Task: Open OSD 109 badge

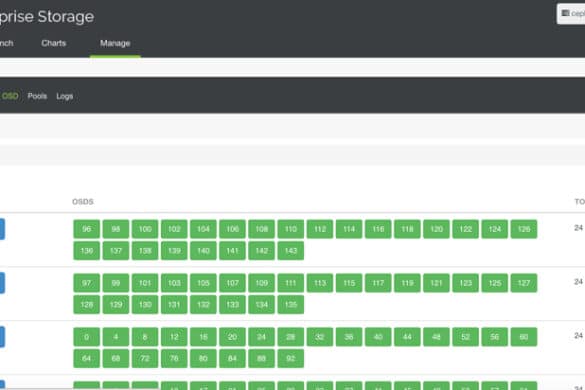Action: pyautogui.click(x=262, y=283)
